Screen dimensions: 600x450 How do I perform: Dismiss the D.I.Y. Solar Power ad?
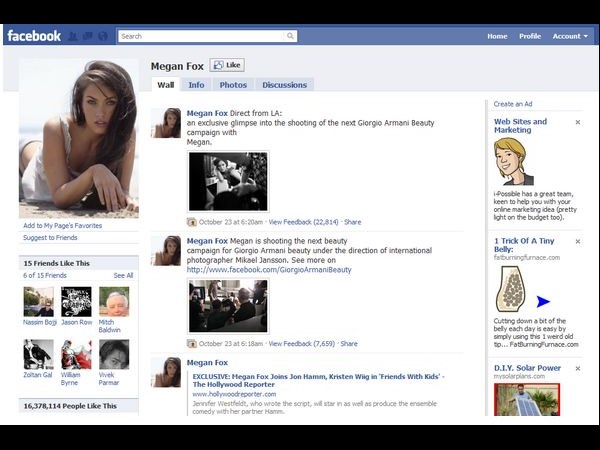point(577,368)
